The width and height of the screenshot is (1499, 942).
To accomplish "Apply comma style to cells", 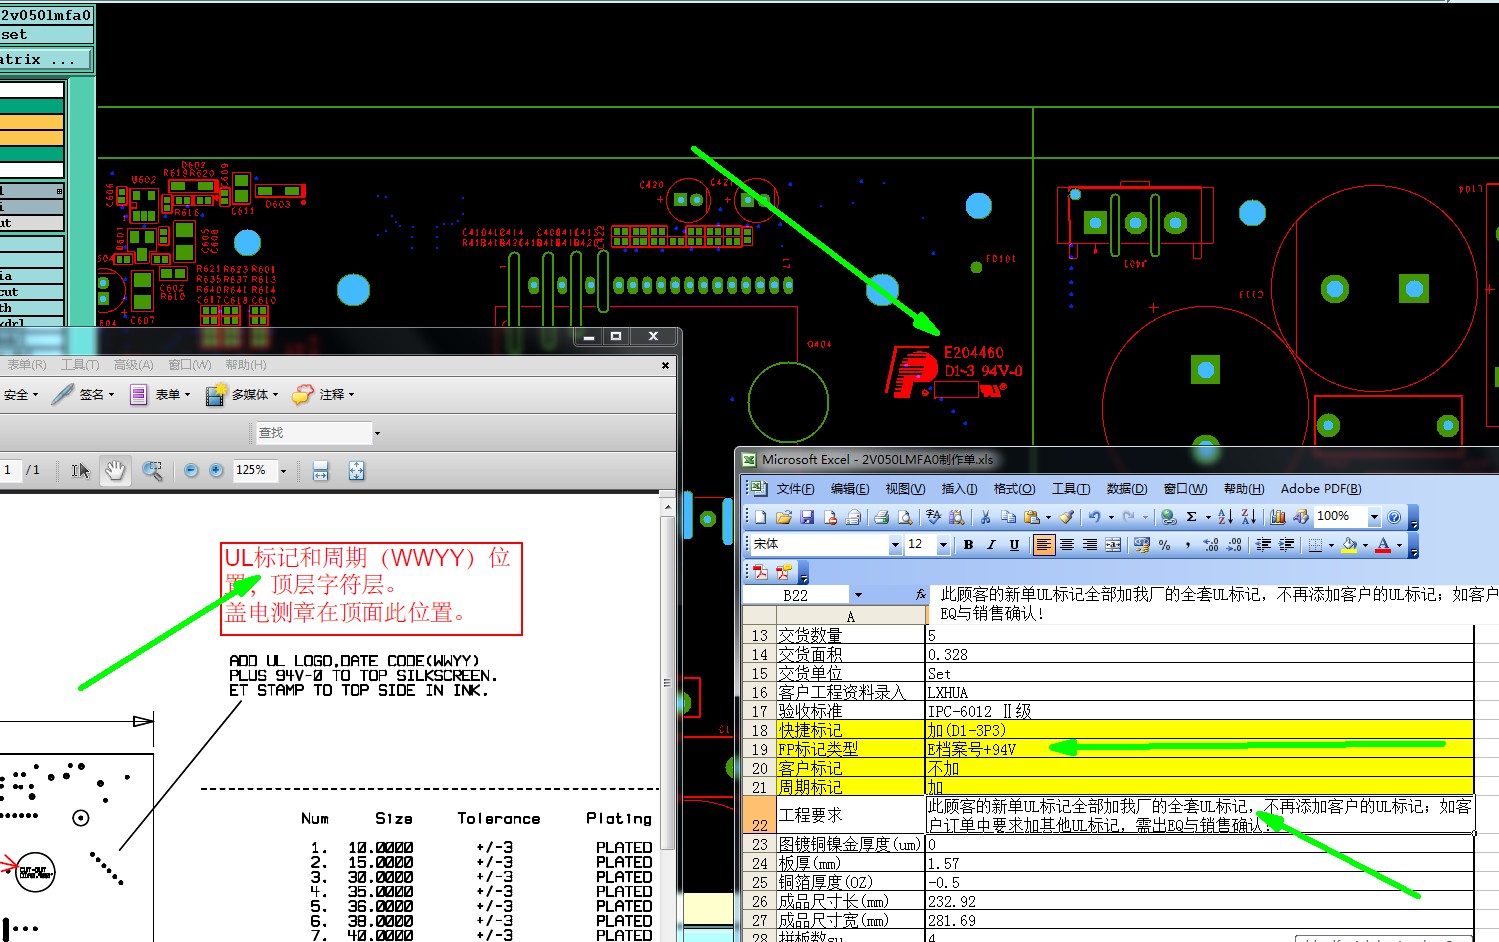I will [1188, 545].
